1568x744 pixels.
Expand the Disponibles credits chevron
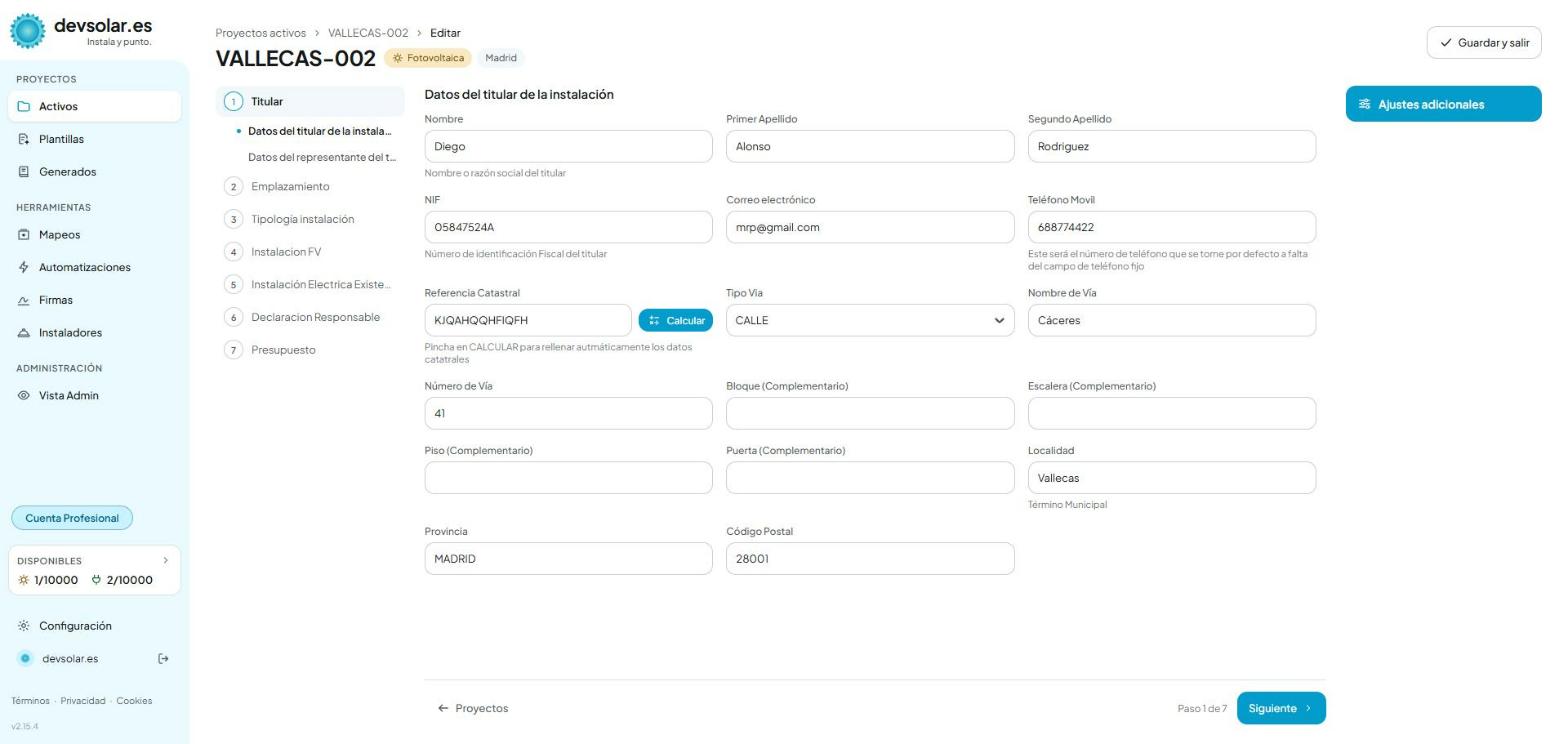click(166, 561)
